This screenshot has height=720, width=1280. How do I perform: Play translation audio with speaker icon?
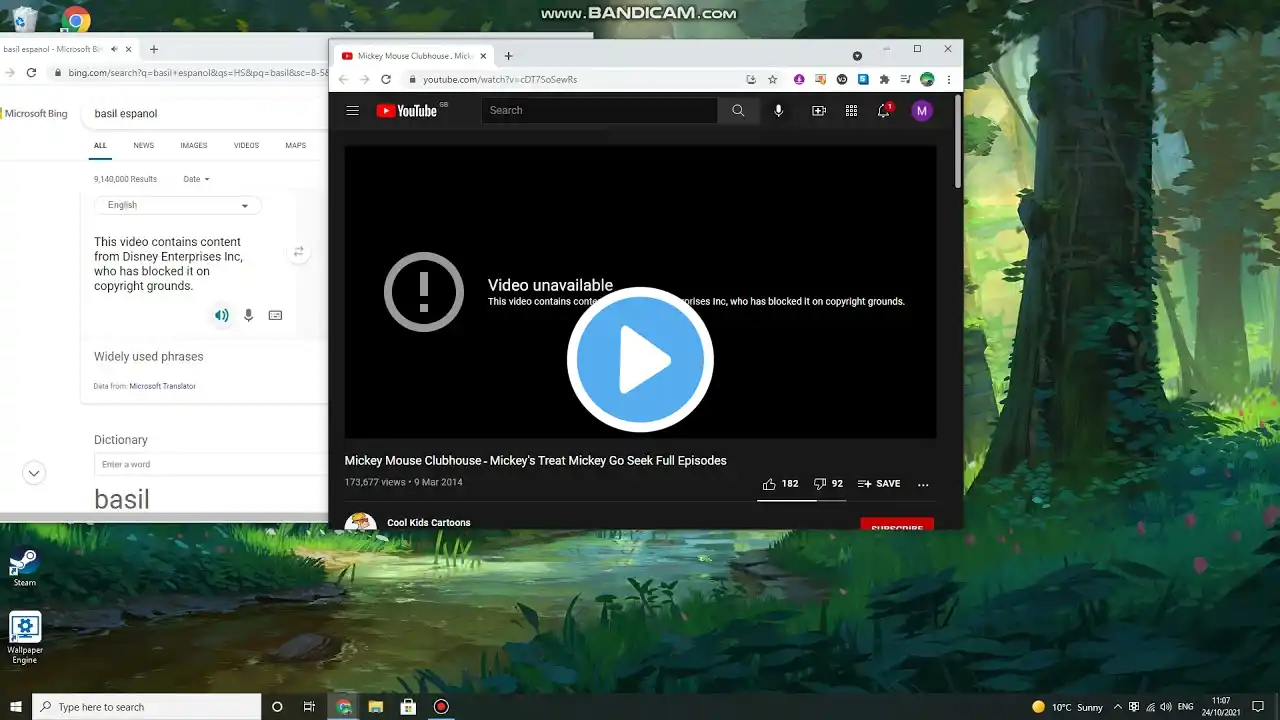(222, 315)
